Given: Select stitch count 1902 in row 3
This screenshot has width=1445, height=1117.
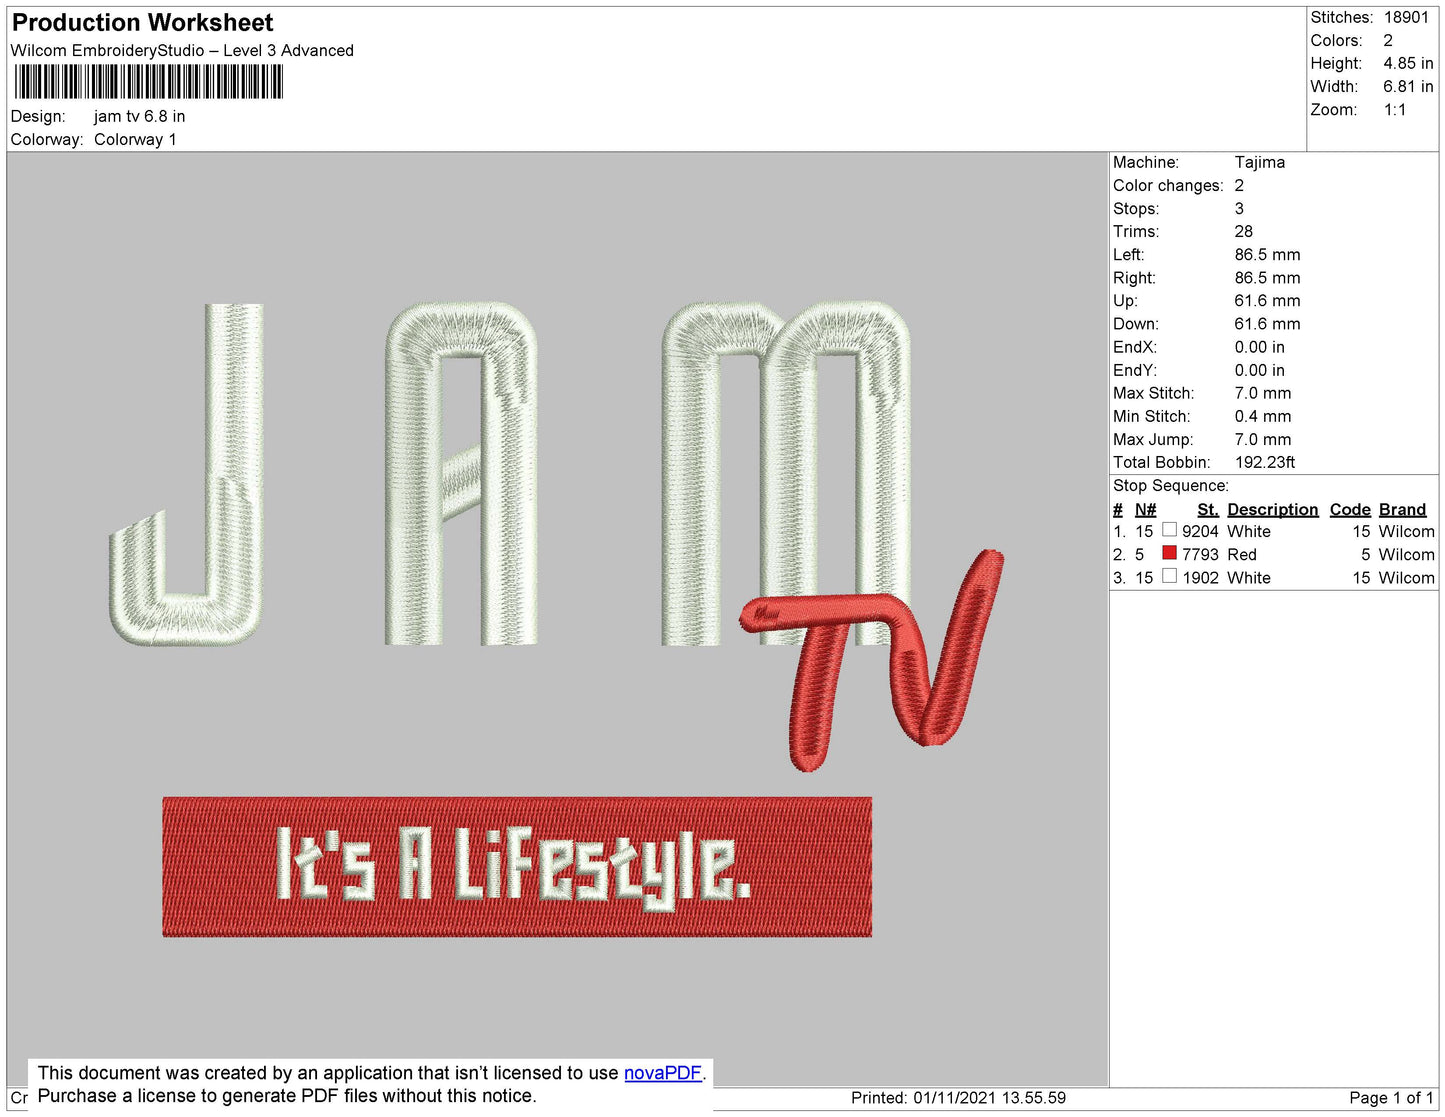Looking at the screenshot, I should (x=1200, y=578).
